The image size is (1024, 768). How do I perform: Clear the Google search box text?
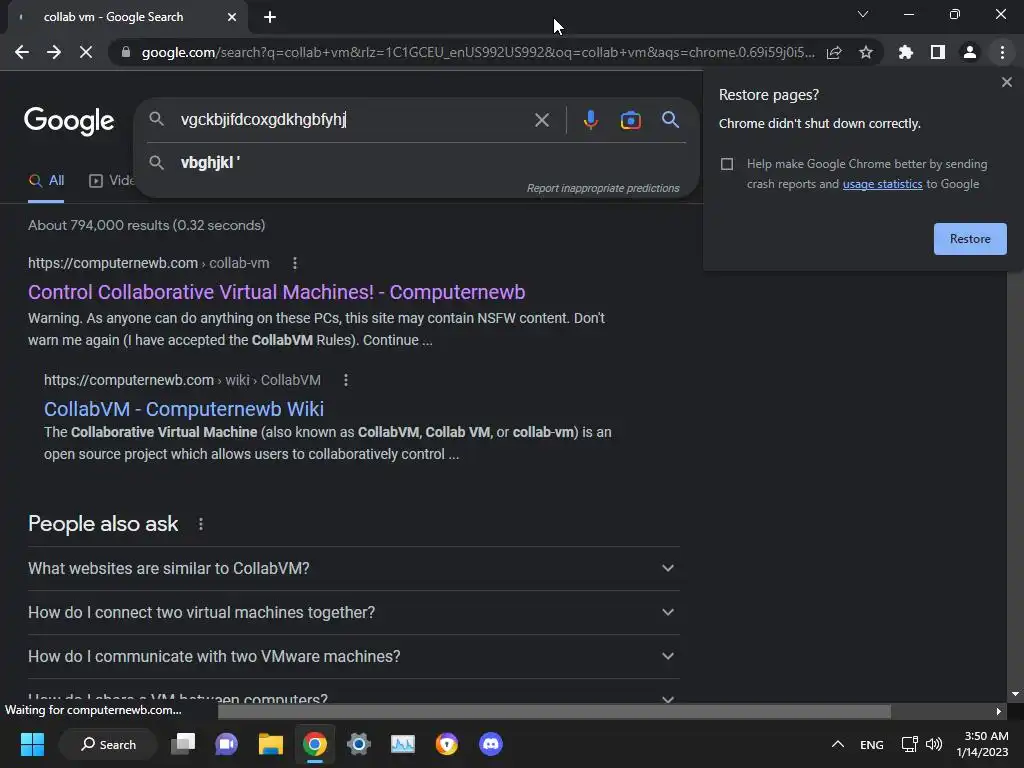point(541,120)
